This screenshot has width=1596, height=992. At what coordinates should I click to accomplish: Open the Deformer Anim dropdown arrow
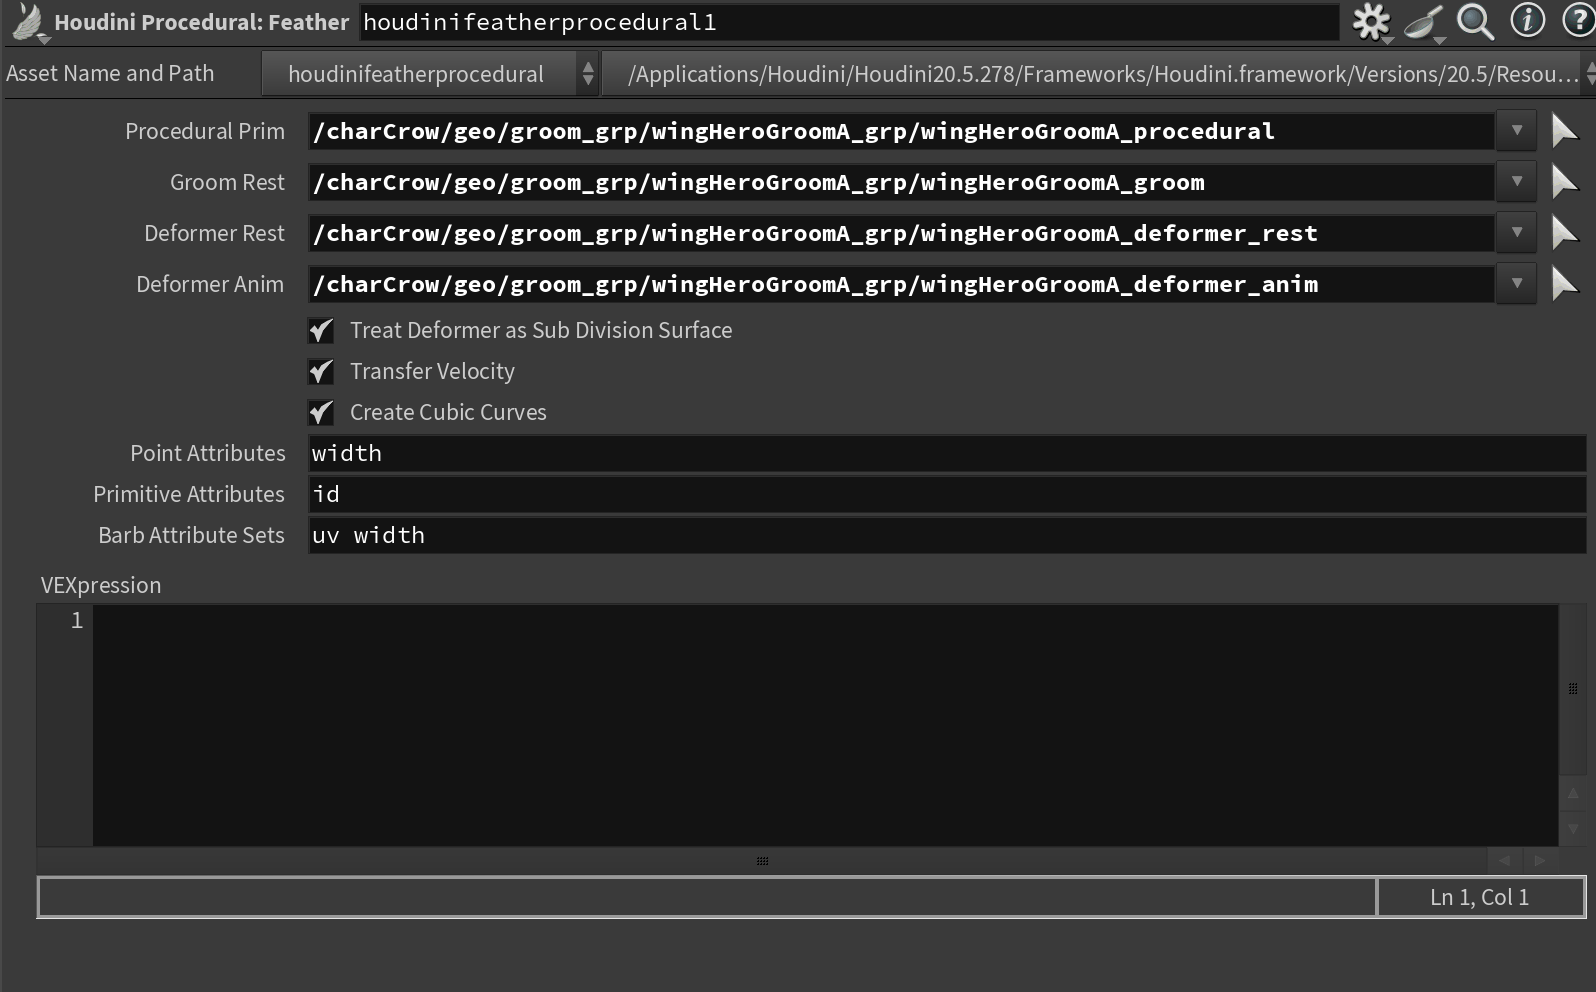point(1517,284)
